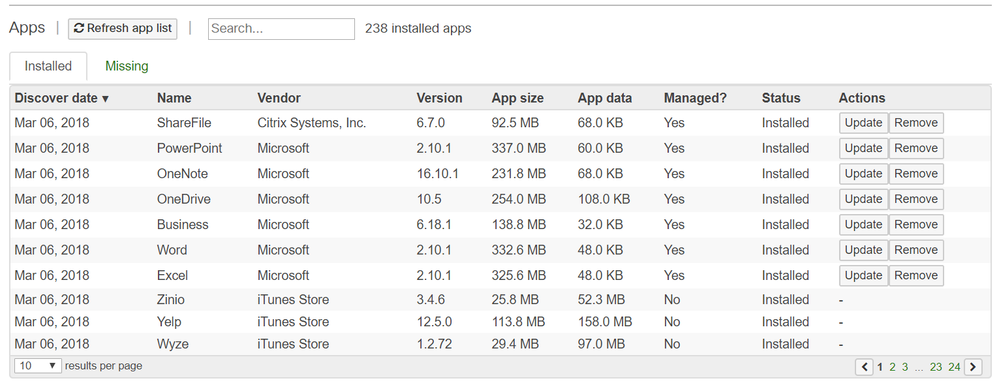
Task: Select the ShareFile app name
Action: 184,123
